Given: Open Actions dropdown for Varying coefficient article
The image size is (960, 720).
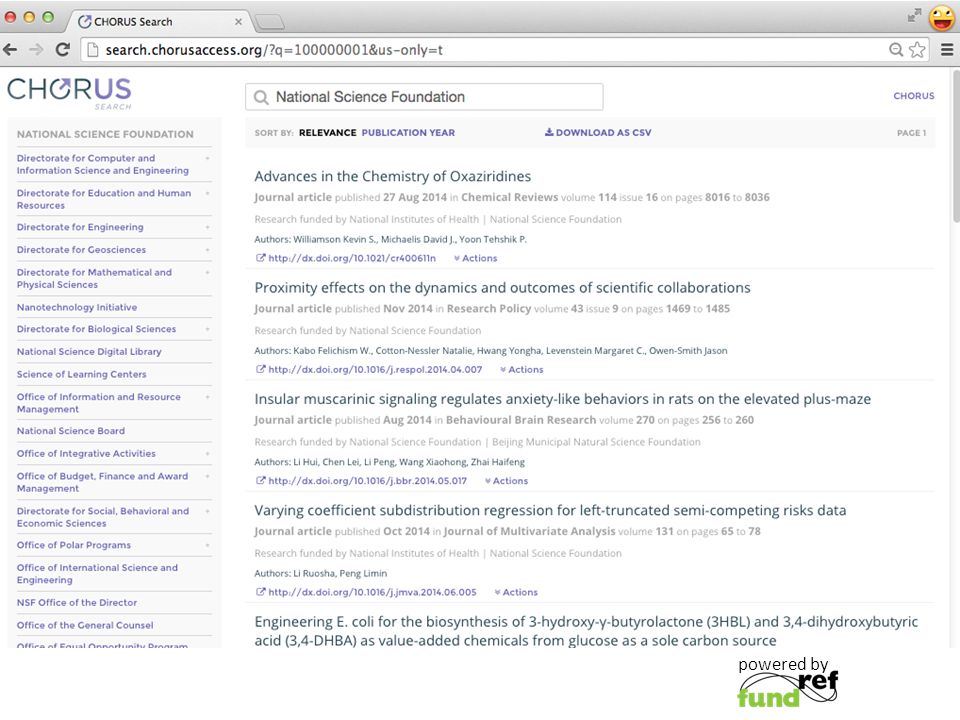Looking at the screenshot, I should pyautogui.click(x=516, y=593).
